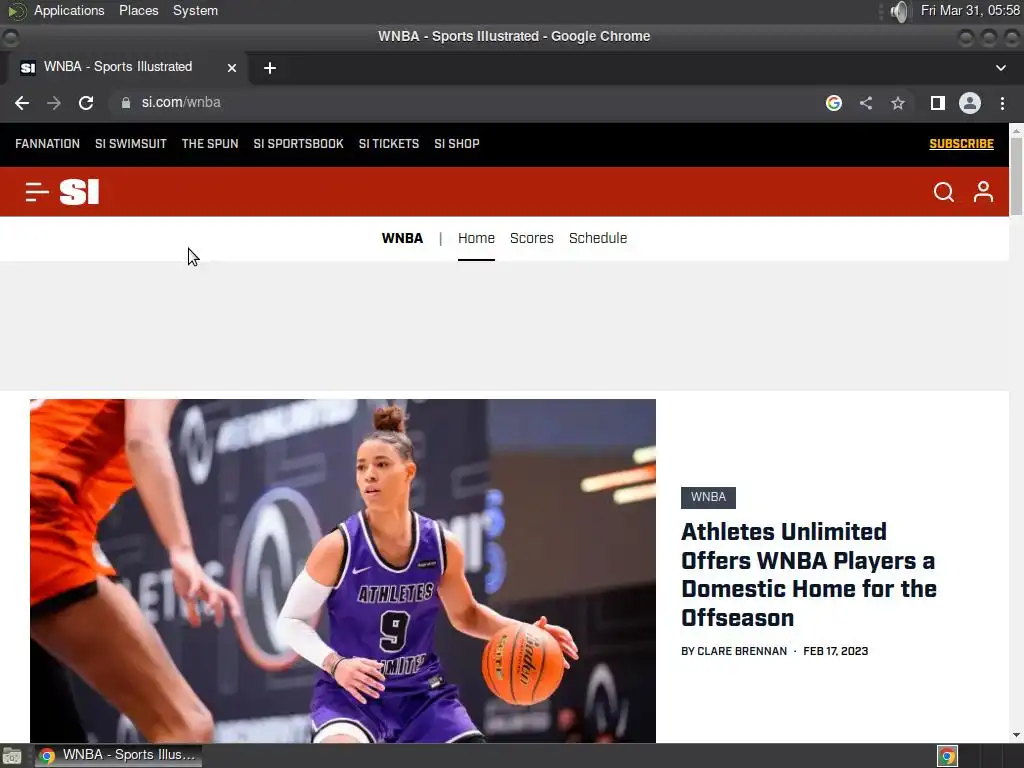Open the SI SPORTSBOOK link
The height and width of the screenshot is (768, 1024).
point(298,144)
